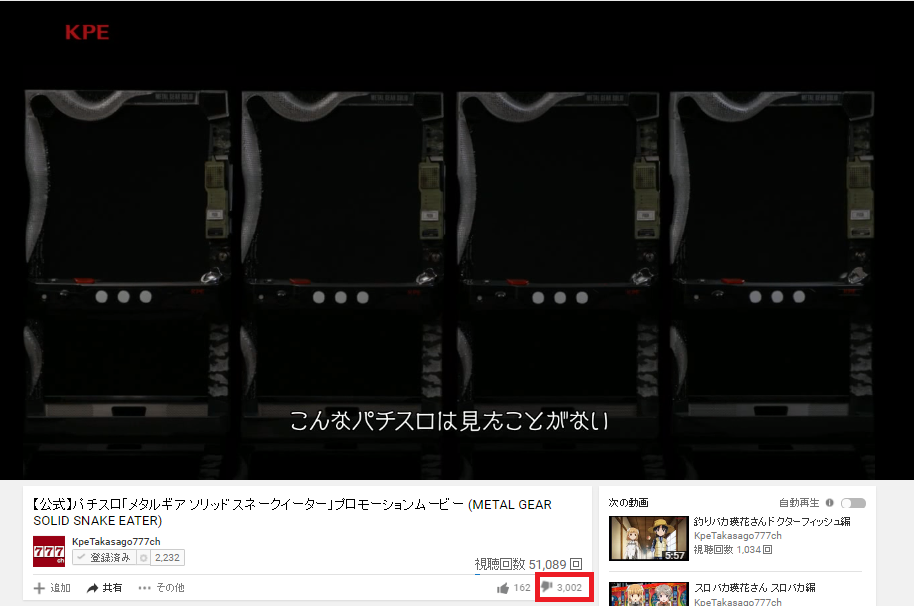Click the thumbs-up like icon
Viewport: 914px width, 606px height.
click(502, 588)
